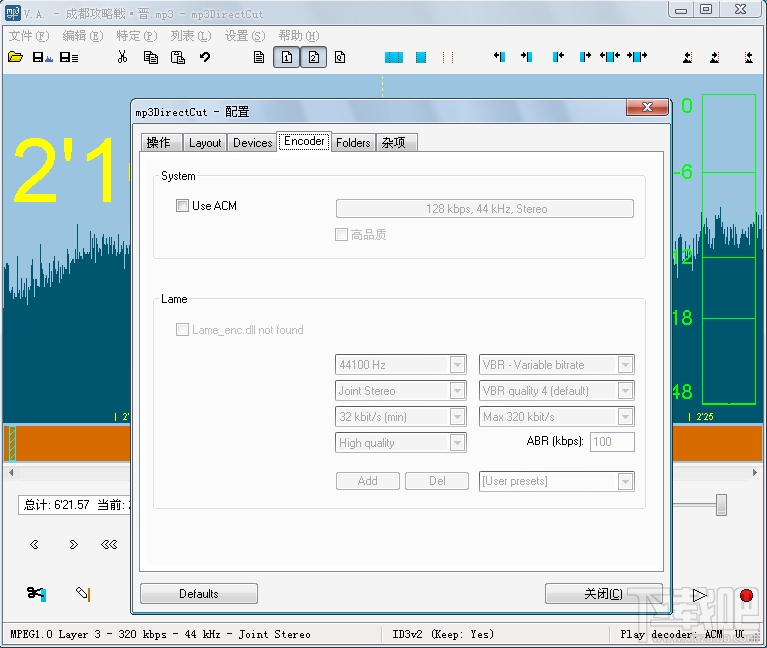Click the ABR (kbps) input field
The image size is (767, 648).
[612, 442]
